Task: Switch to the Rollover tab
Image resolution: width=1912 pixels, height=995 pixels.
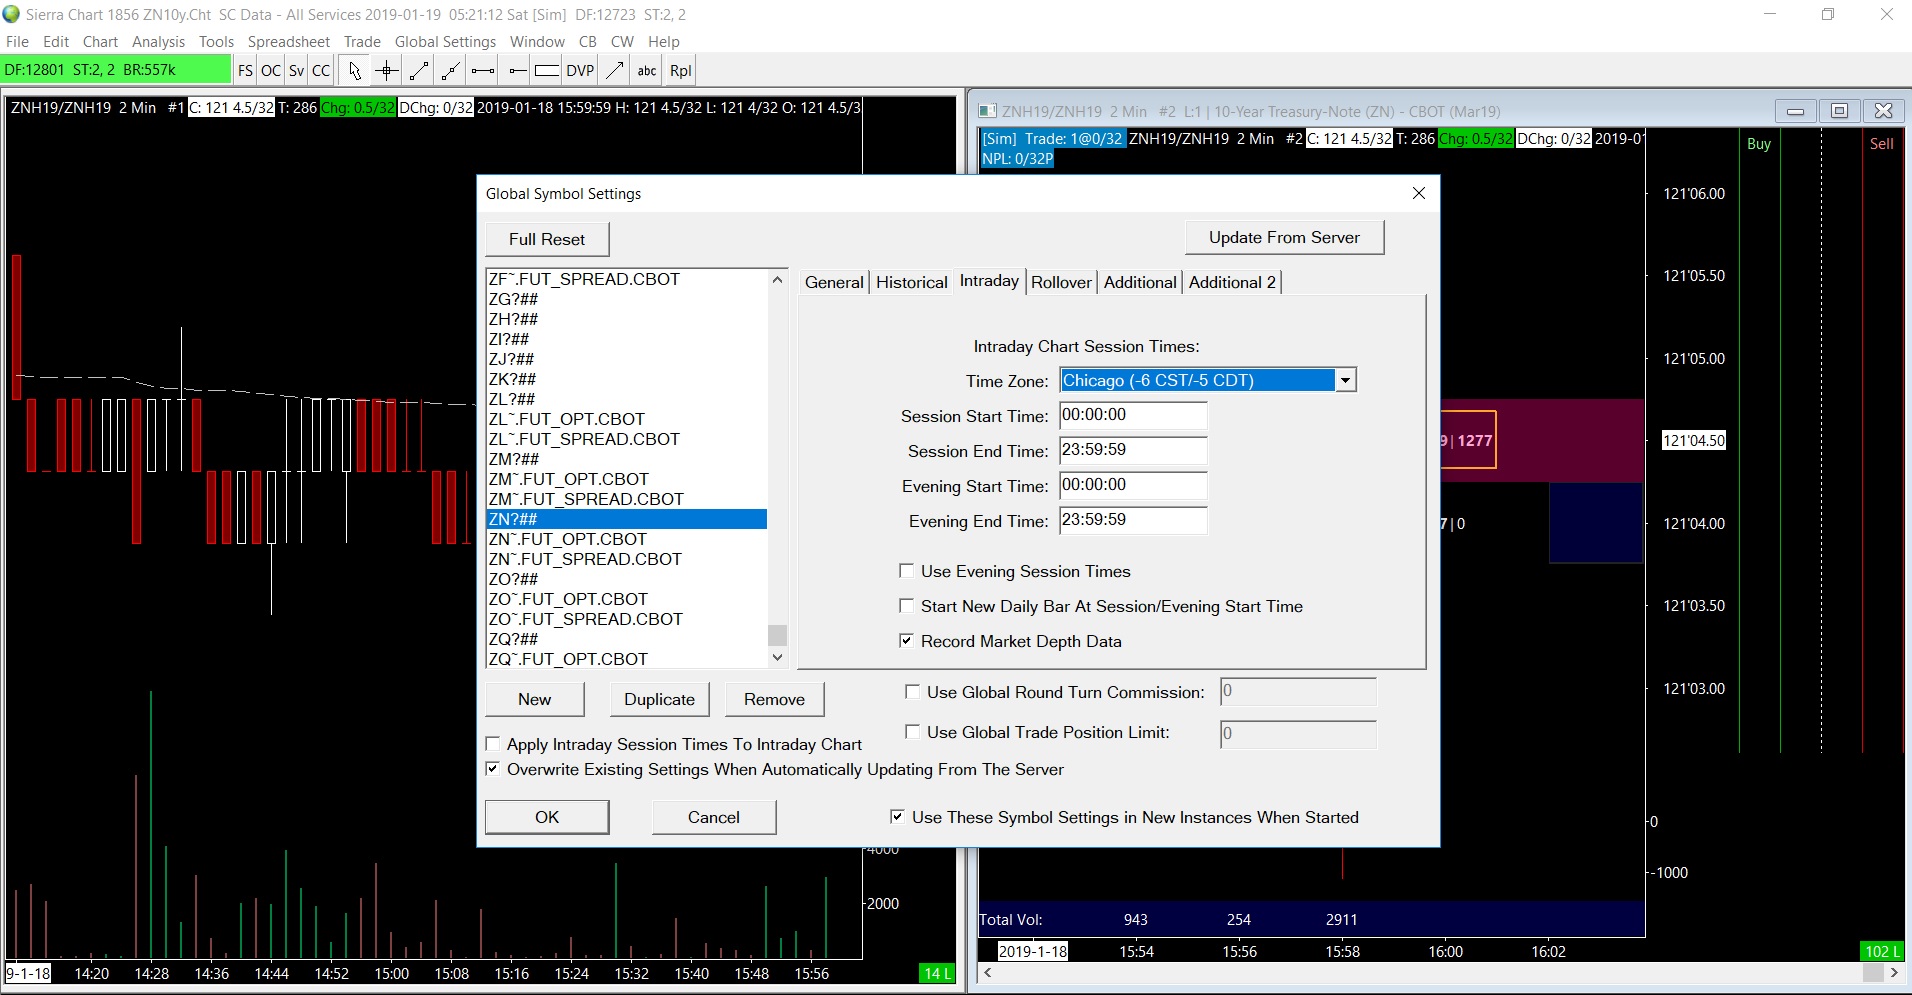Action: point(1061,282)
